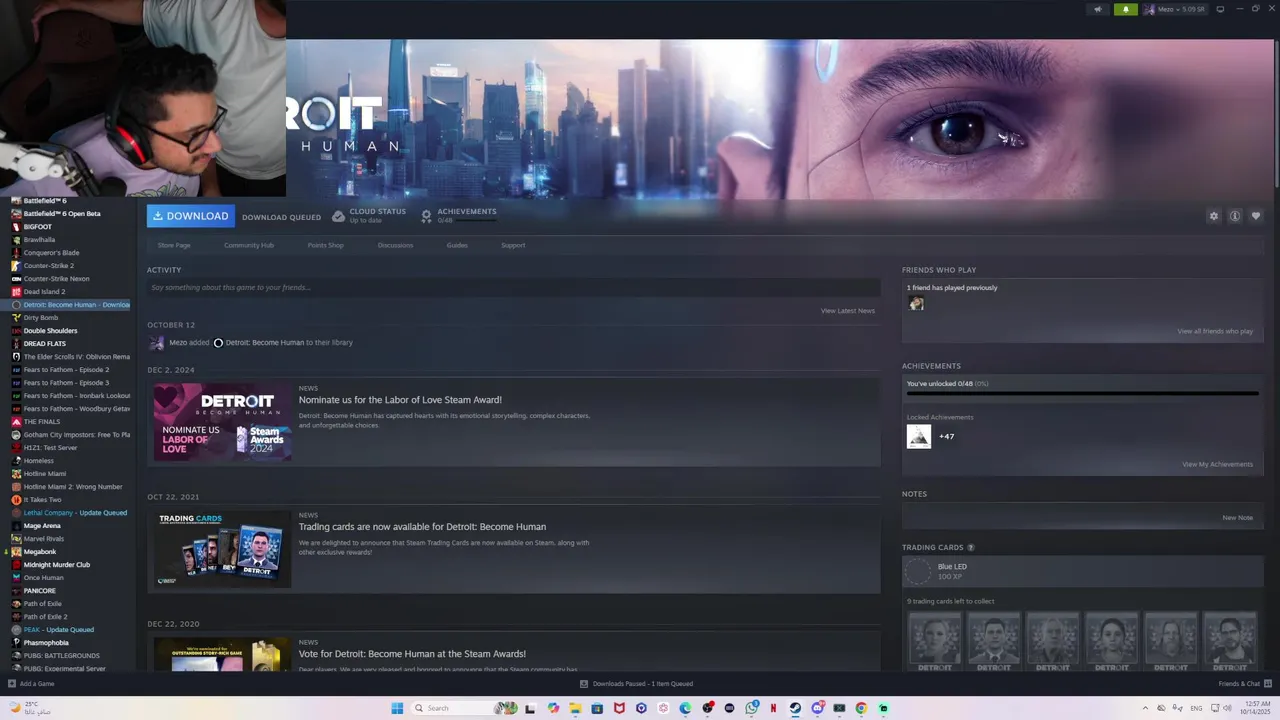This screenshot has height=720, width=1280.
Task: Open Mezo account dropdown
Action: click(x=1175, y=9)
